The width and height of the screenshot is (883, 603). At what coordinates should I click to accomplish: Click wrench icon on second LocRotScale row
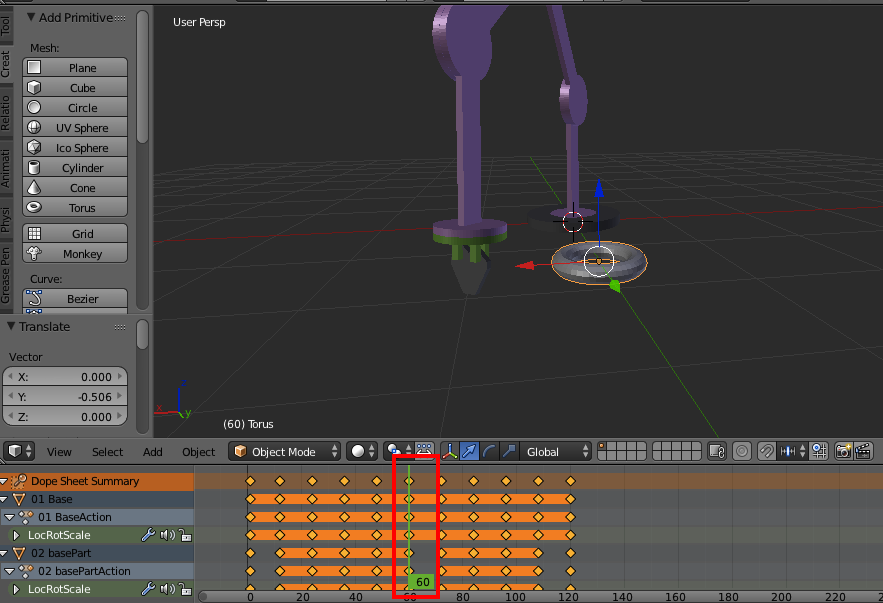tap(148, 589)
